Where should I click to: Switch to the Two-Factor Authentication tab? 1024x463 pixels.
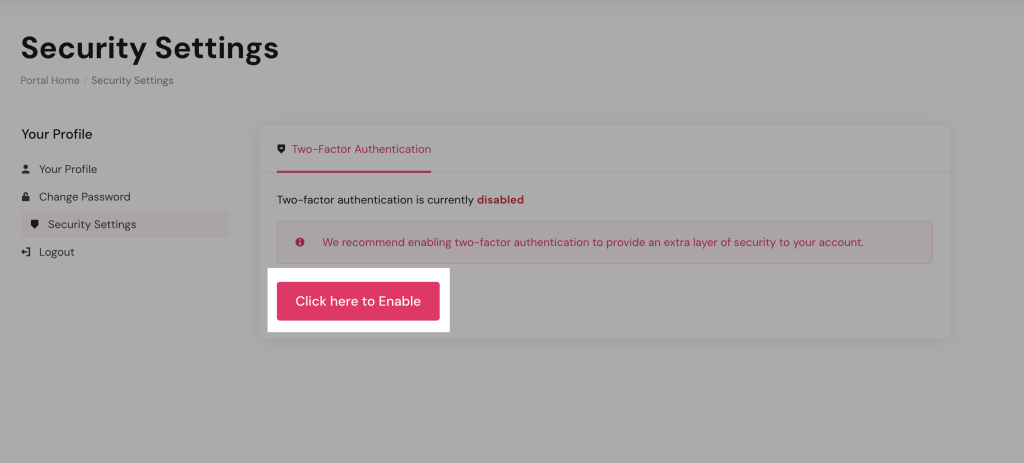[x=361, y=149]
